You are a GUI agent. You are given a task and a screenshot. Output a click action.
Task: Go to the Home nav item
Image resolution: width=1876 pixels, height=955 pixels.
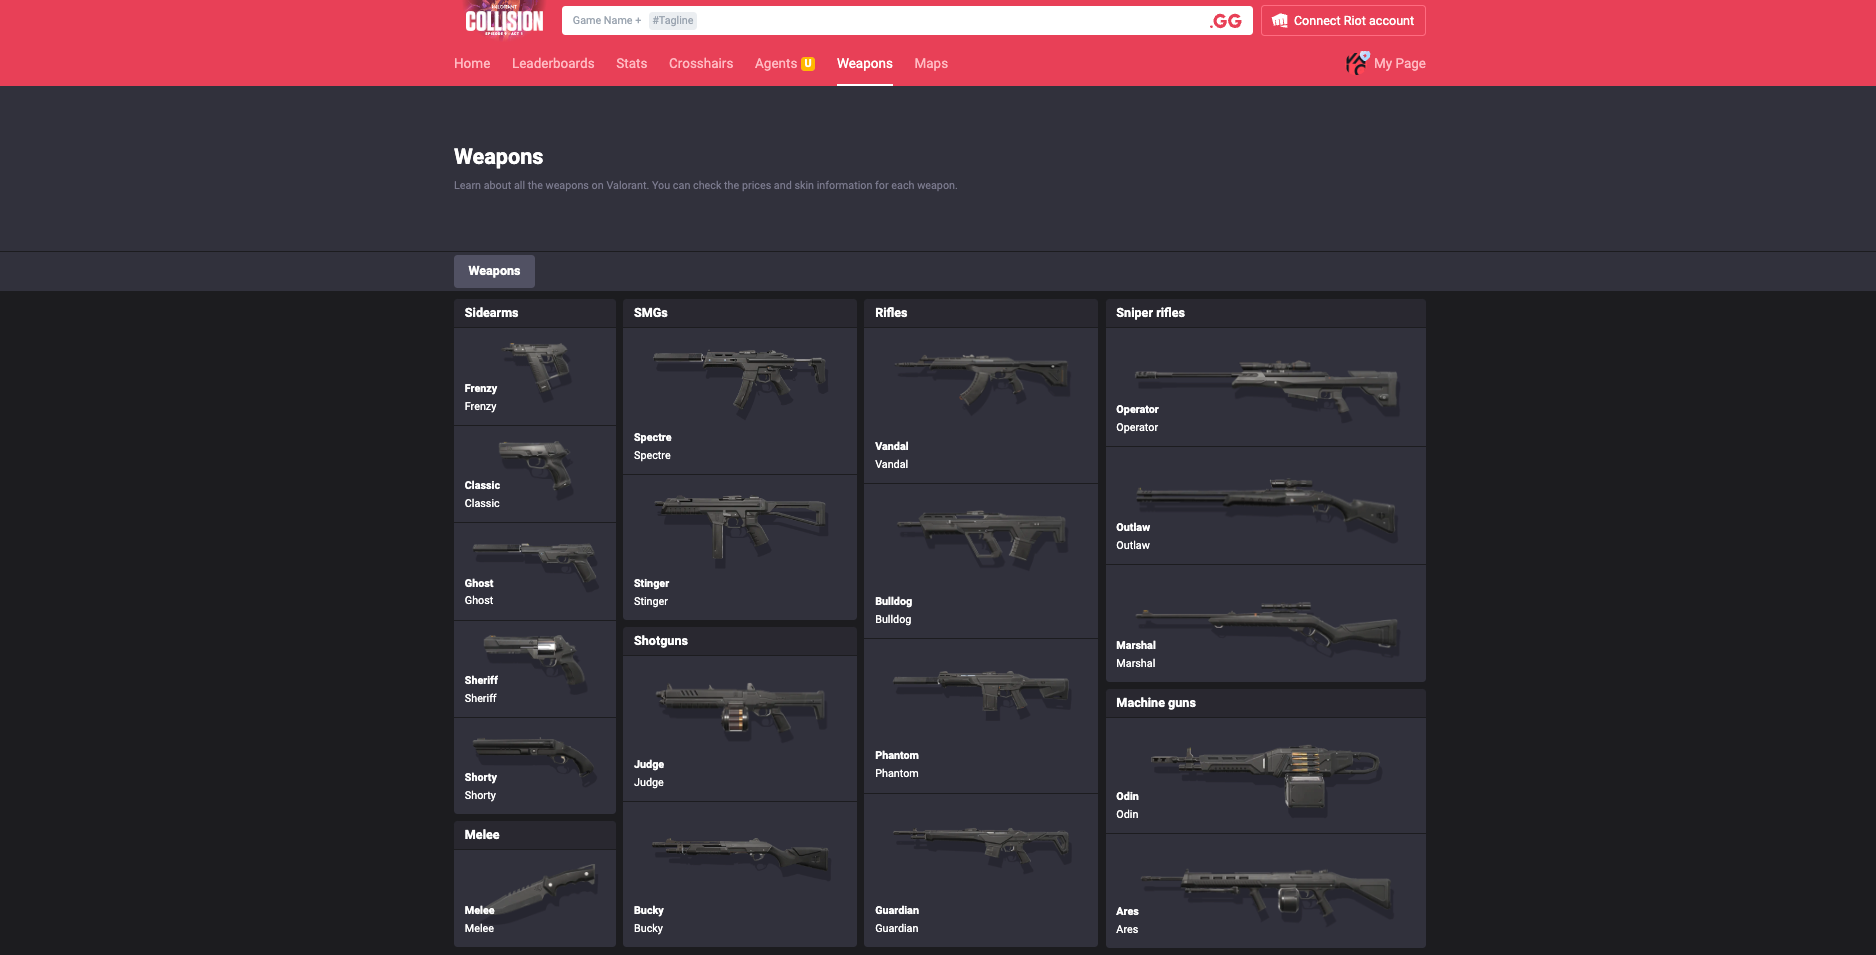472,64
